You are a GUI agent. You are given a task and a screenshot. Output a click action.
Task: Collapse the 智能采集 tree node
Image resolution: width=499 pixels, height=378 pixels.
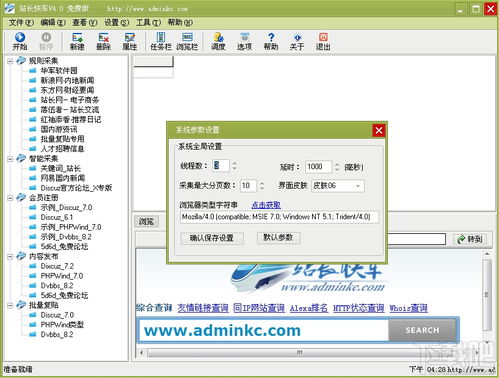point(10,159)
